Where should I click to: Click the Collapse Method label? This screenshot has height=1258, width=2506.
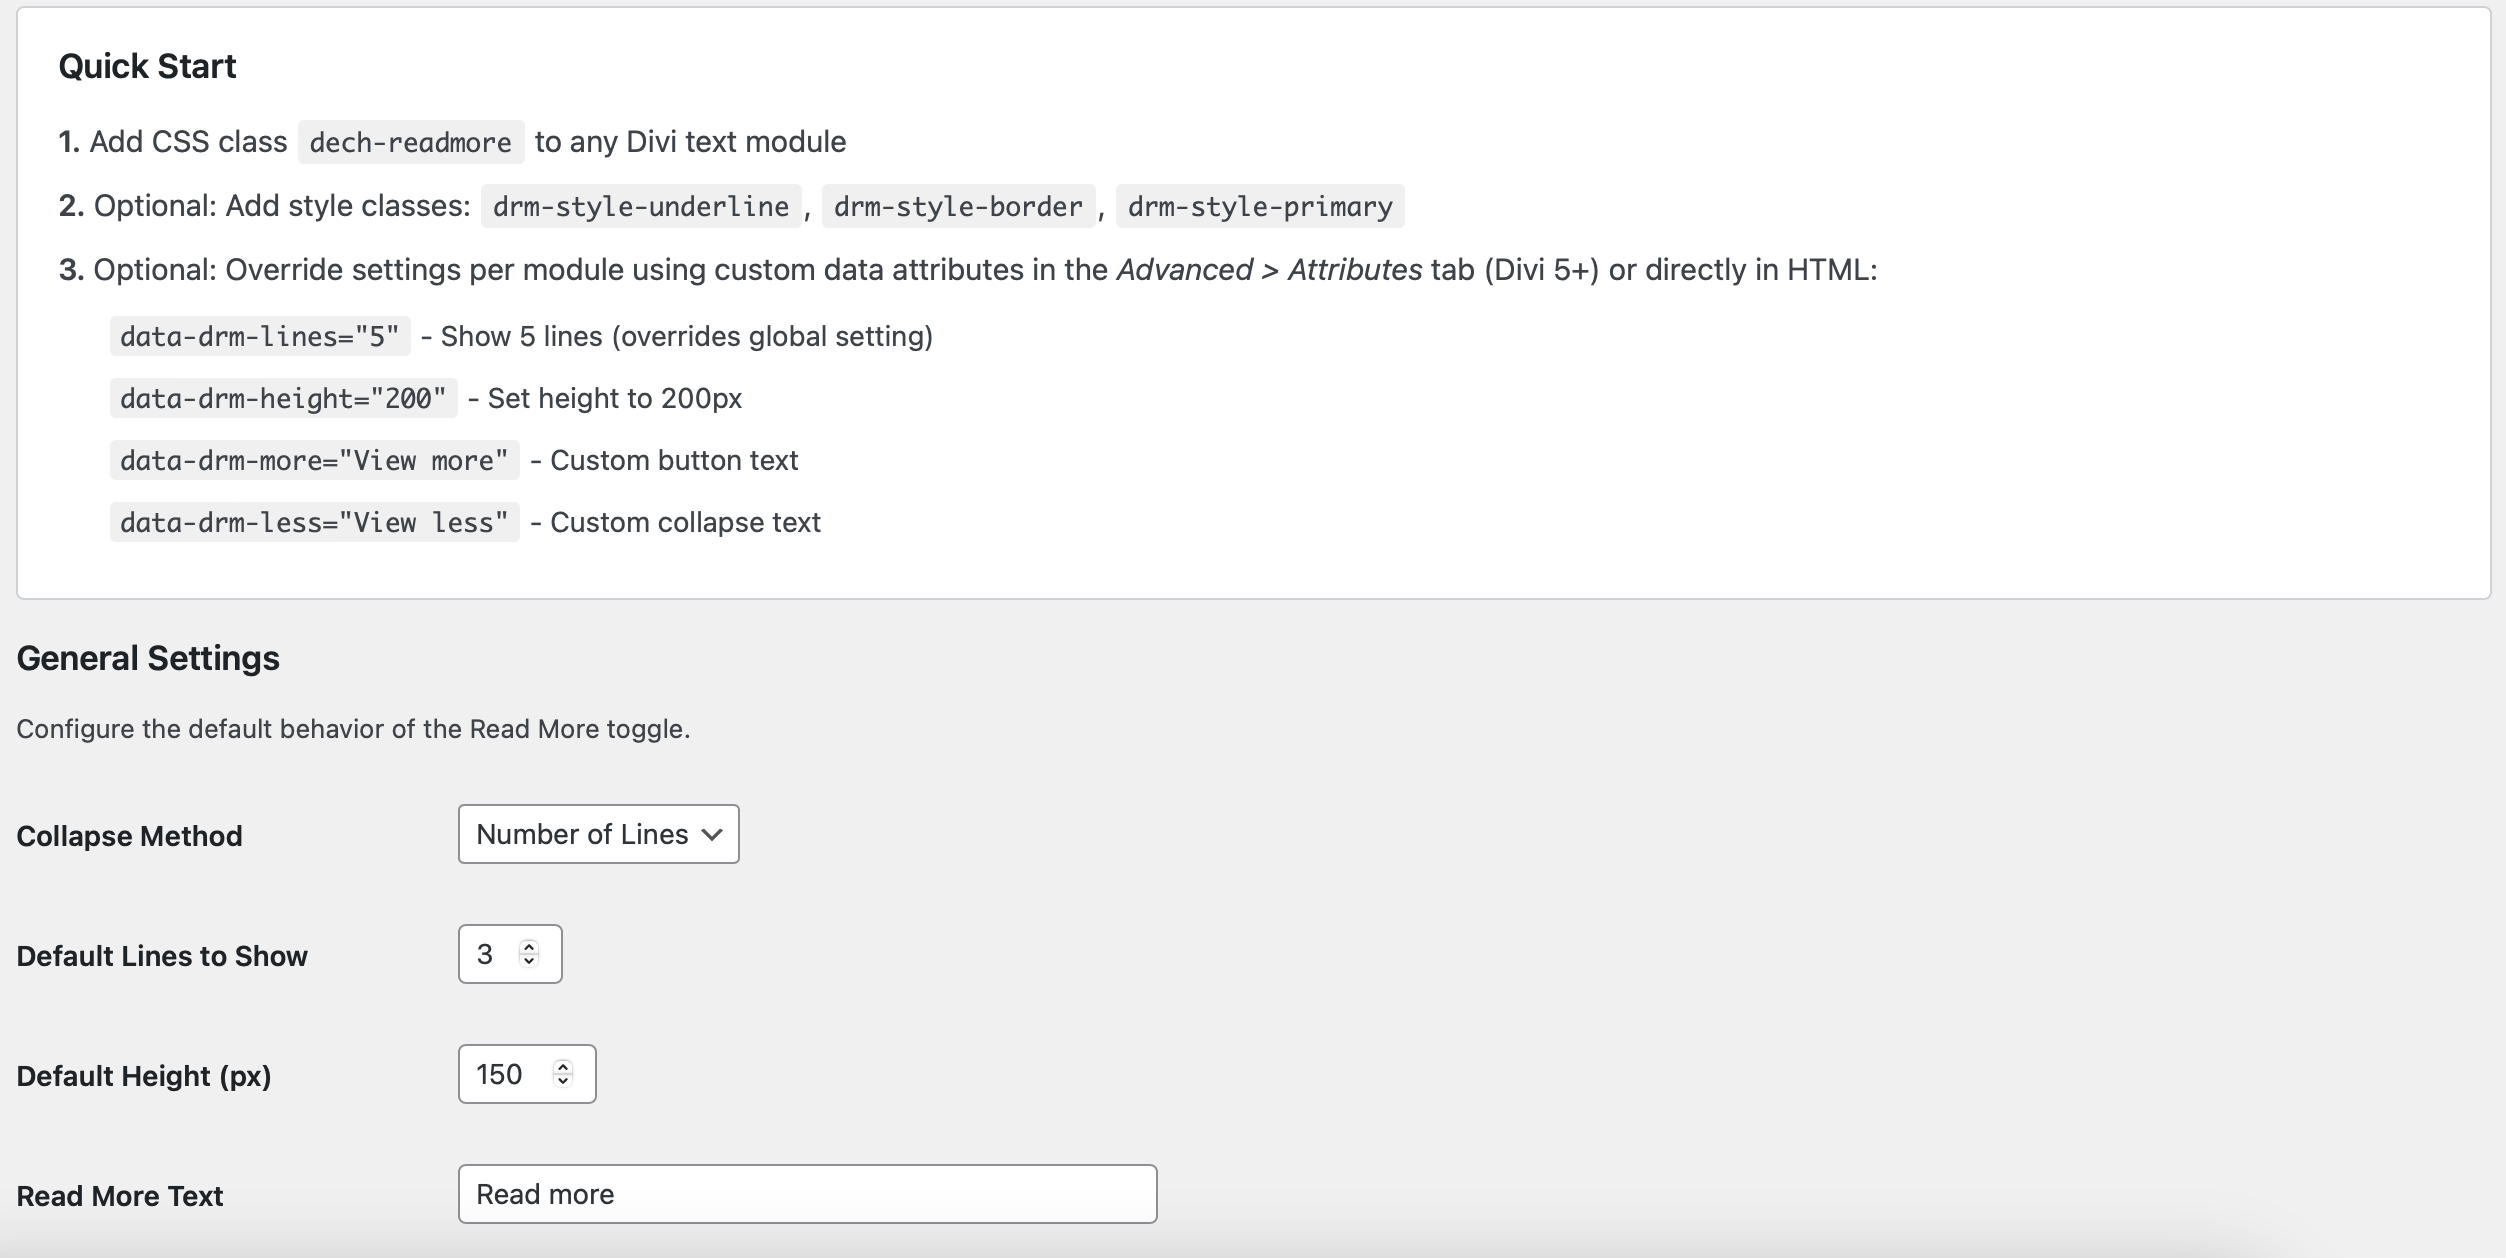tap(129, 836)
